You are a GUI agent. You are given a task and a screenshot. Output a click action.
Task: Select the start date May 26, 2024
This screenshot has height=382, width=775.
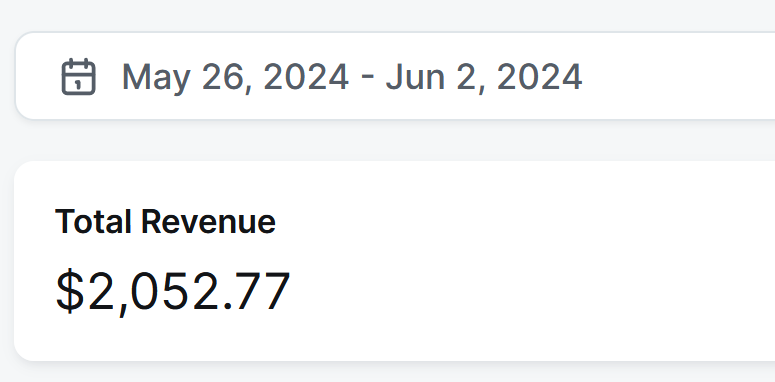click(235, 77)
